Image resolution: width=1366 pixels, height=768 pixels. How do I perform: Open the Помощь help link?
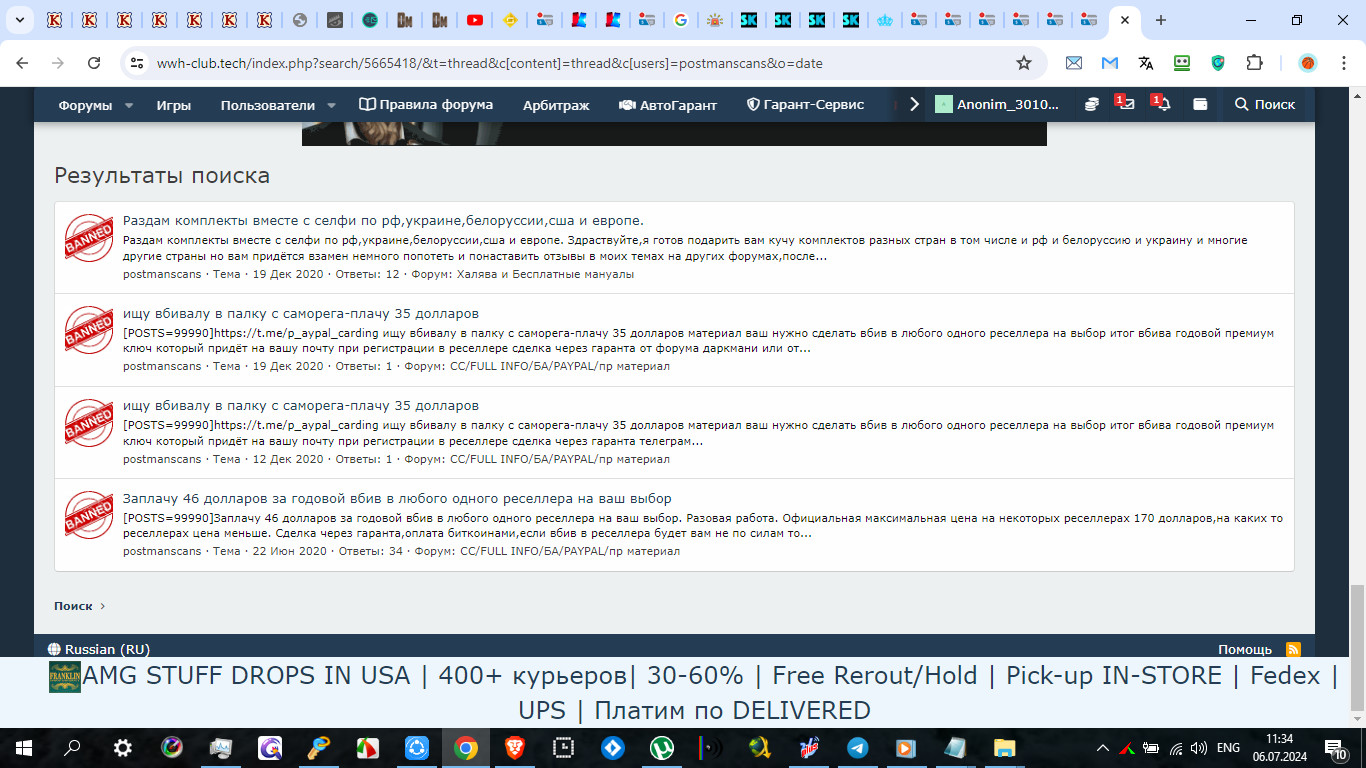click(1245, 649)
